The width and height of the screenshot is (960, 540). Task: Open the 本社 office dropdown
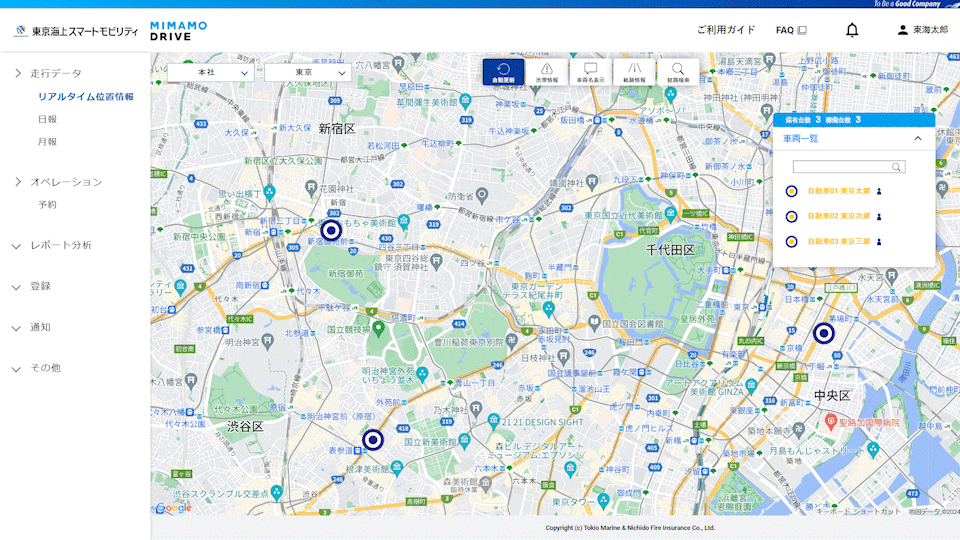211,72
